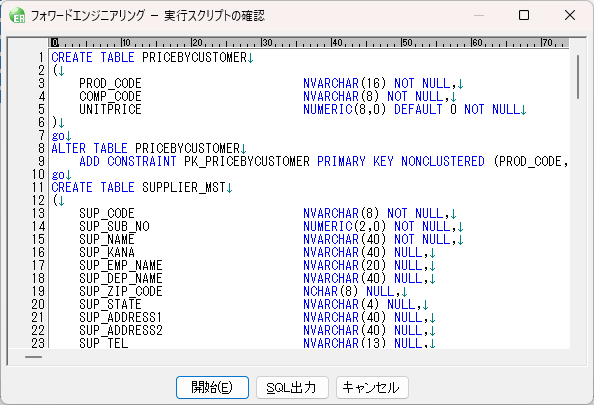594x405 pixels.
Task: Maximize the dialog window
Action: [524, 16]
